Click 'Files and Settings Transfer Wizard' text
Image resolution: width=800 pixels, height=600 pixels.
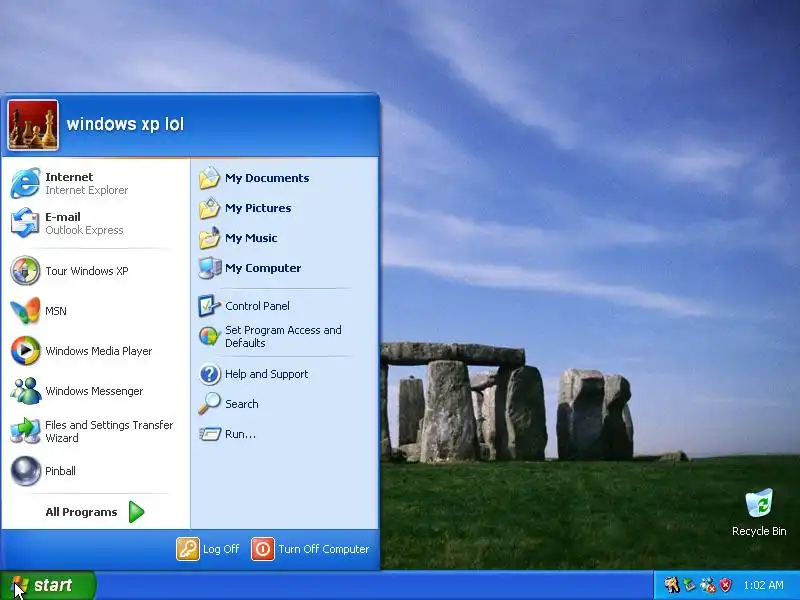pyautogui.click(x=109, y=432)
